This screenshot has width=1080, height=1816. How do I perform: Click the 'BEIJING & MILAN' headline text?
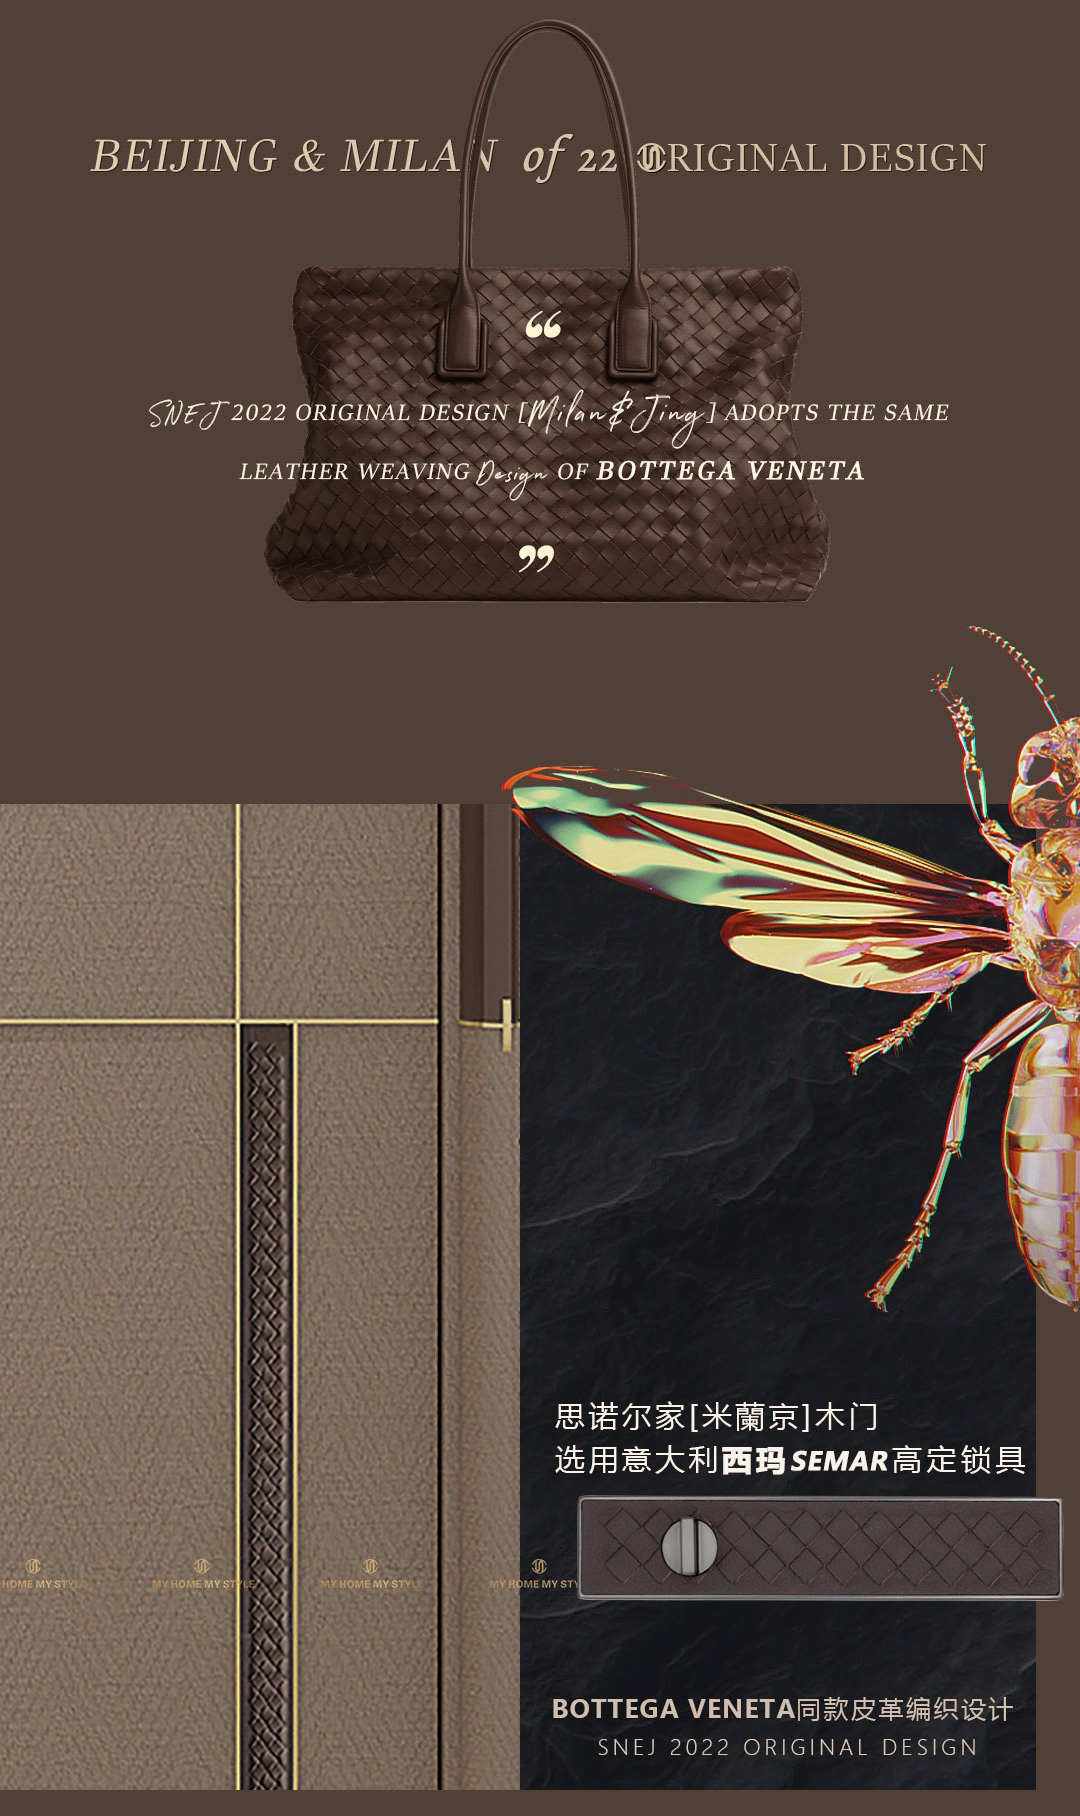pyautogui.click(x=294, y=156)
